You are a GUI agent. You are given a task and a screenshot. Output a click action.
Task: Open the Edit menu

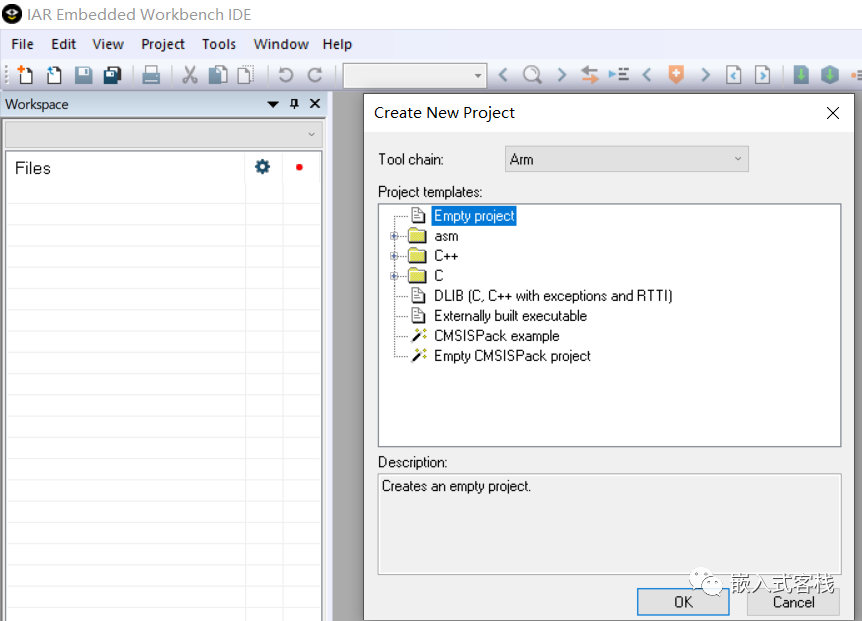[x=63, y=44]
